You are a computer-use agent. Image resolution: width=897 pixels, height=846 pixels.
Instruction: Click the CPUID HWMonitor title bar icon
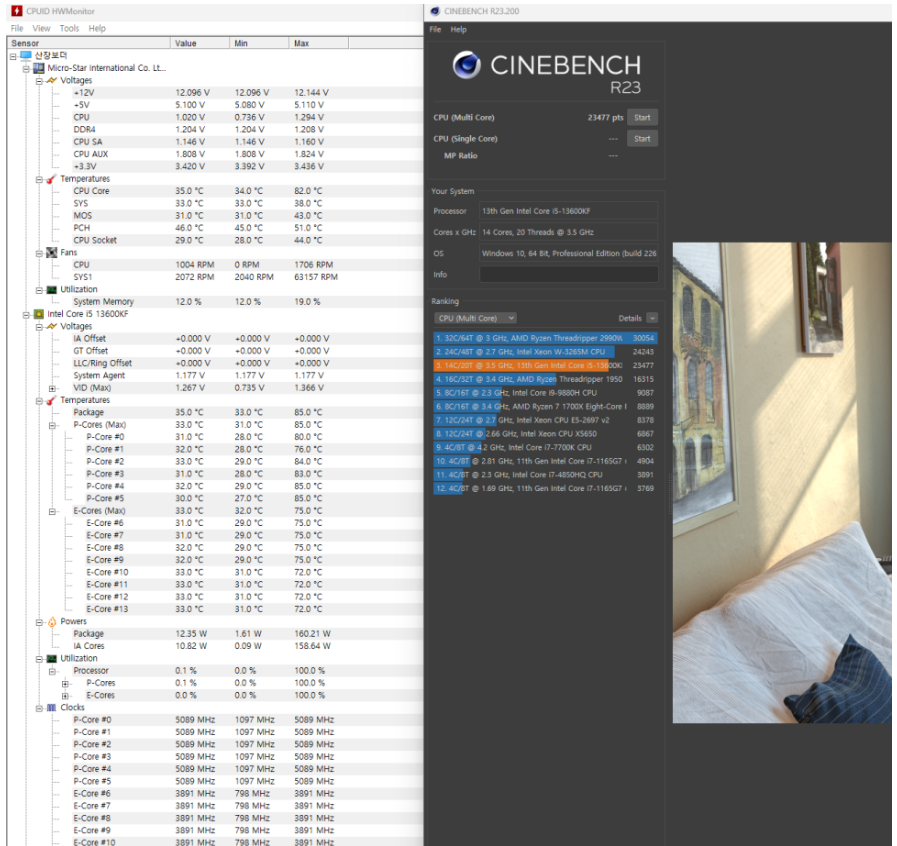pos(17,11)
